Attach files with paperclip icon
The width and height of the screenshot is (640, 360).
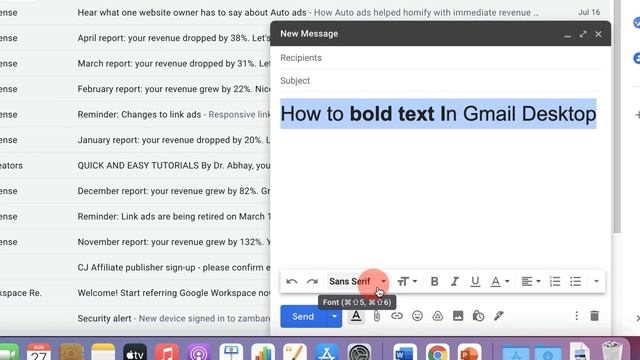click(x=376, y=316)
